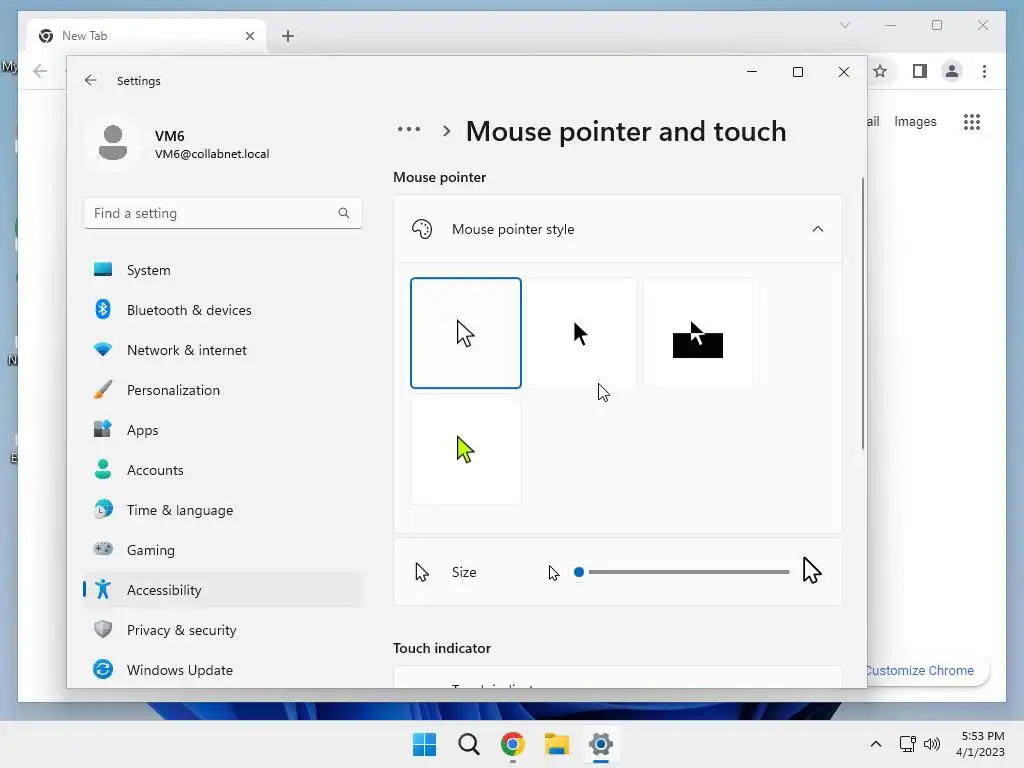Go back using the Settings back arrow
This screenshot has width=1024, height=768.
click(x=91, y=80)
